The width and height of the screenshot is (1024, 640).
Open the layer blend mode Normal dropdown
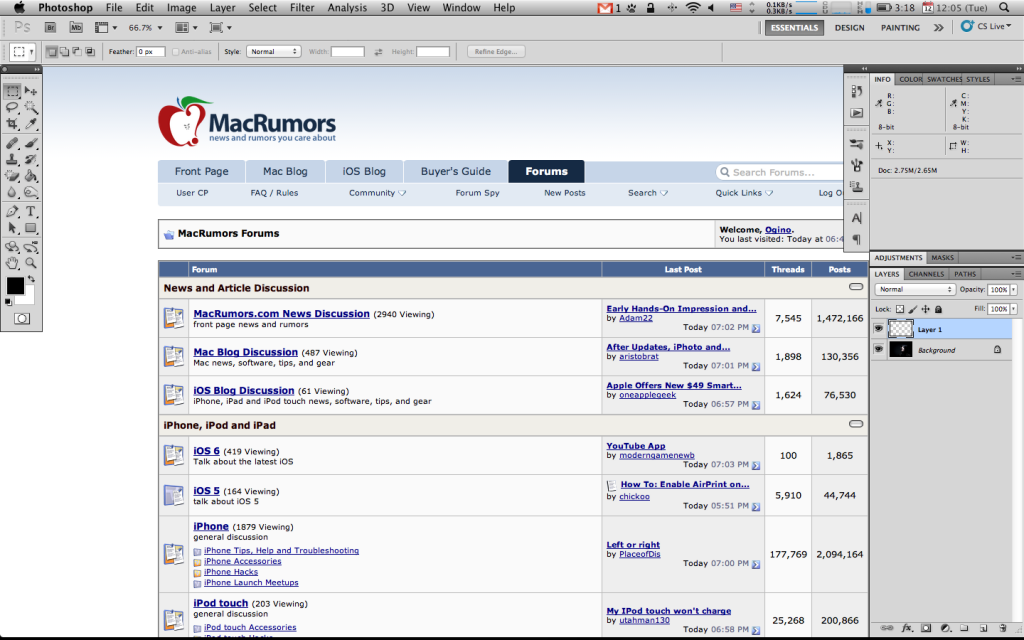[x=915, y=289]
